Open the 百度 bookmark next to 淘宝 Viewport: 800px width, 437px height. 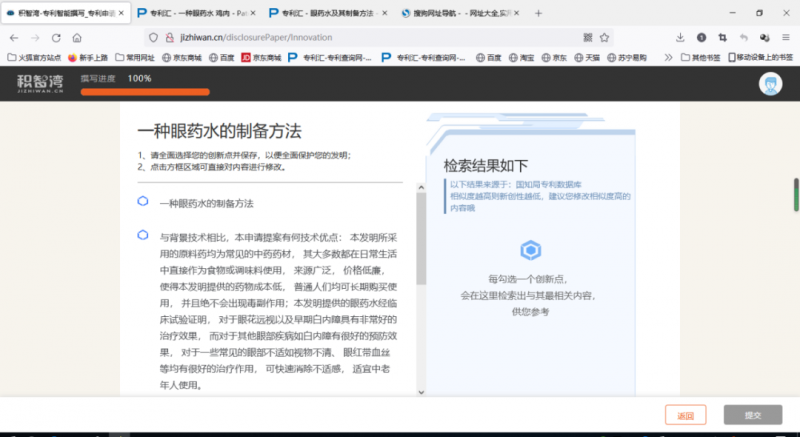pyautogui.click(x=489, y=58)
